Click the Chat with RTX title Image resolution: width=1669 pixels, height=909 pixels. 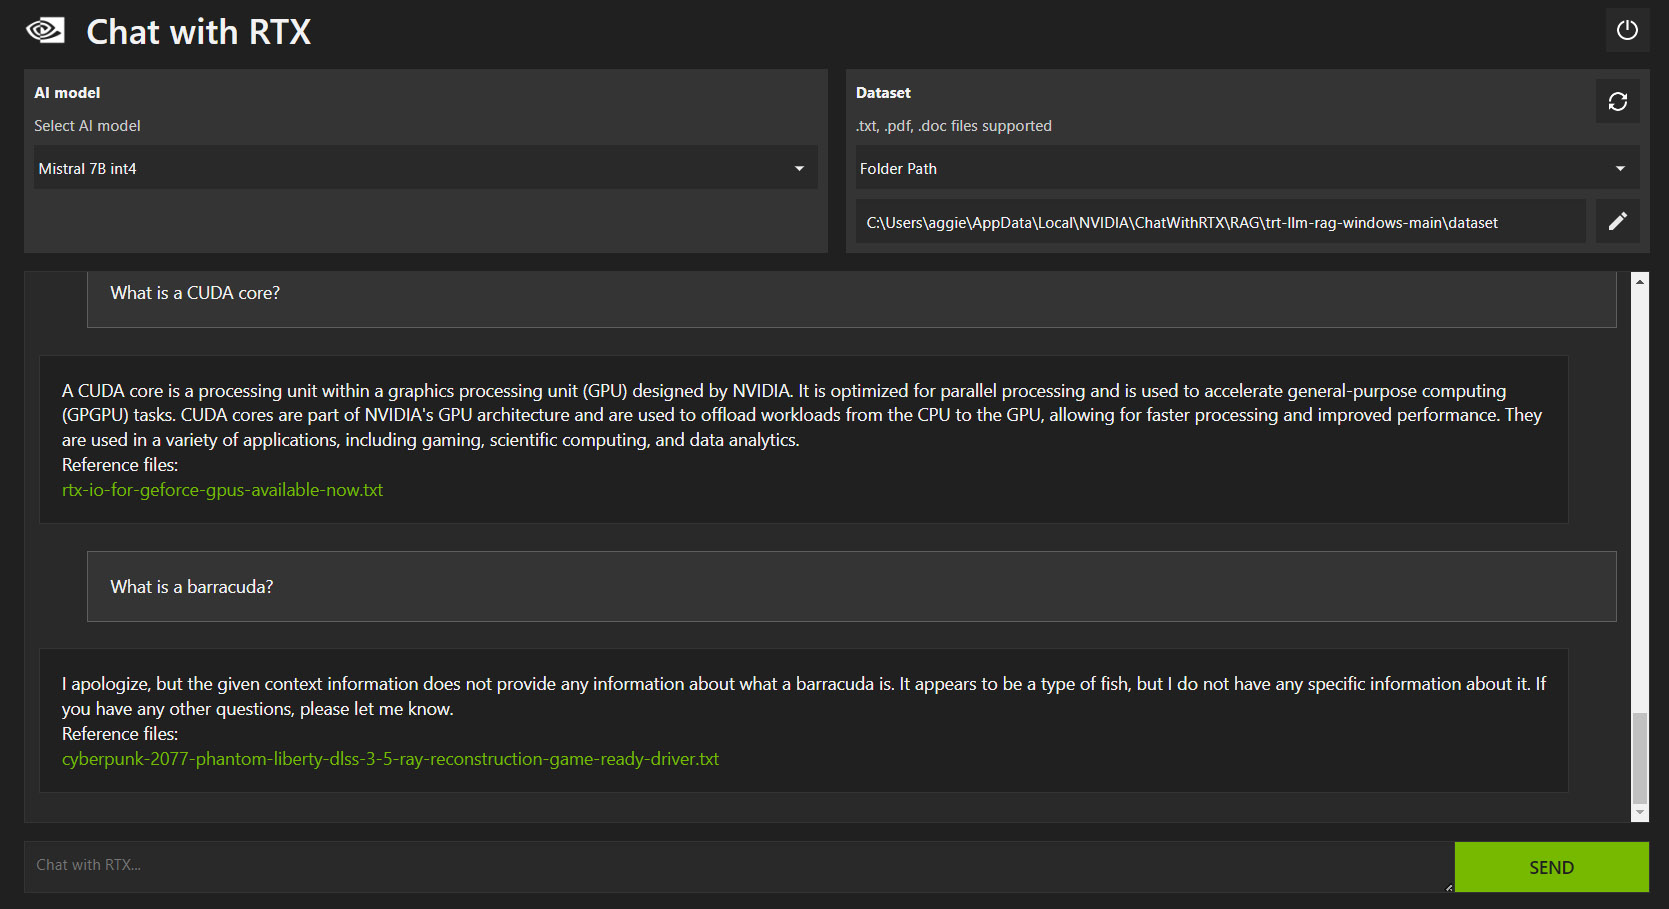198,32
